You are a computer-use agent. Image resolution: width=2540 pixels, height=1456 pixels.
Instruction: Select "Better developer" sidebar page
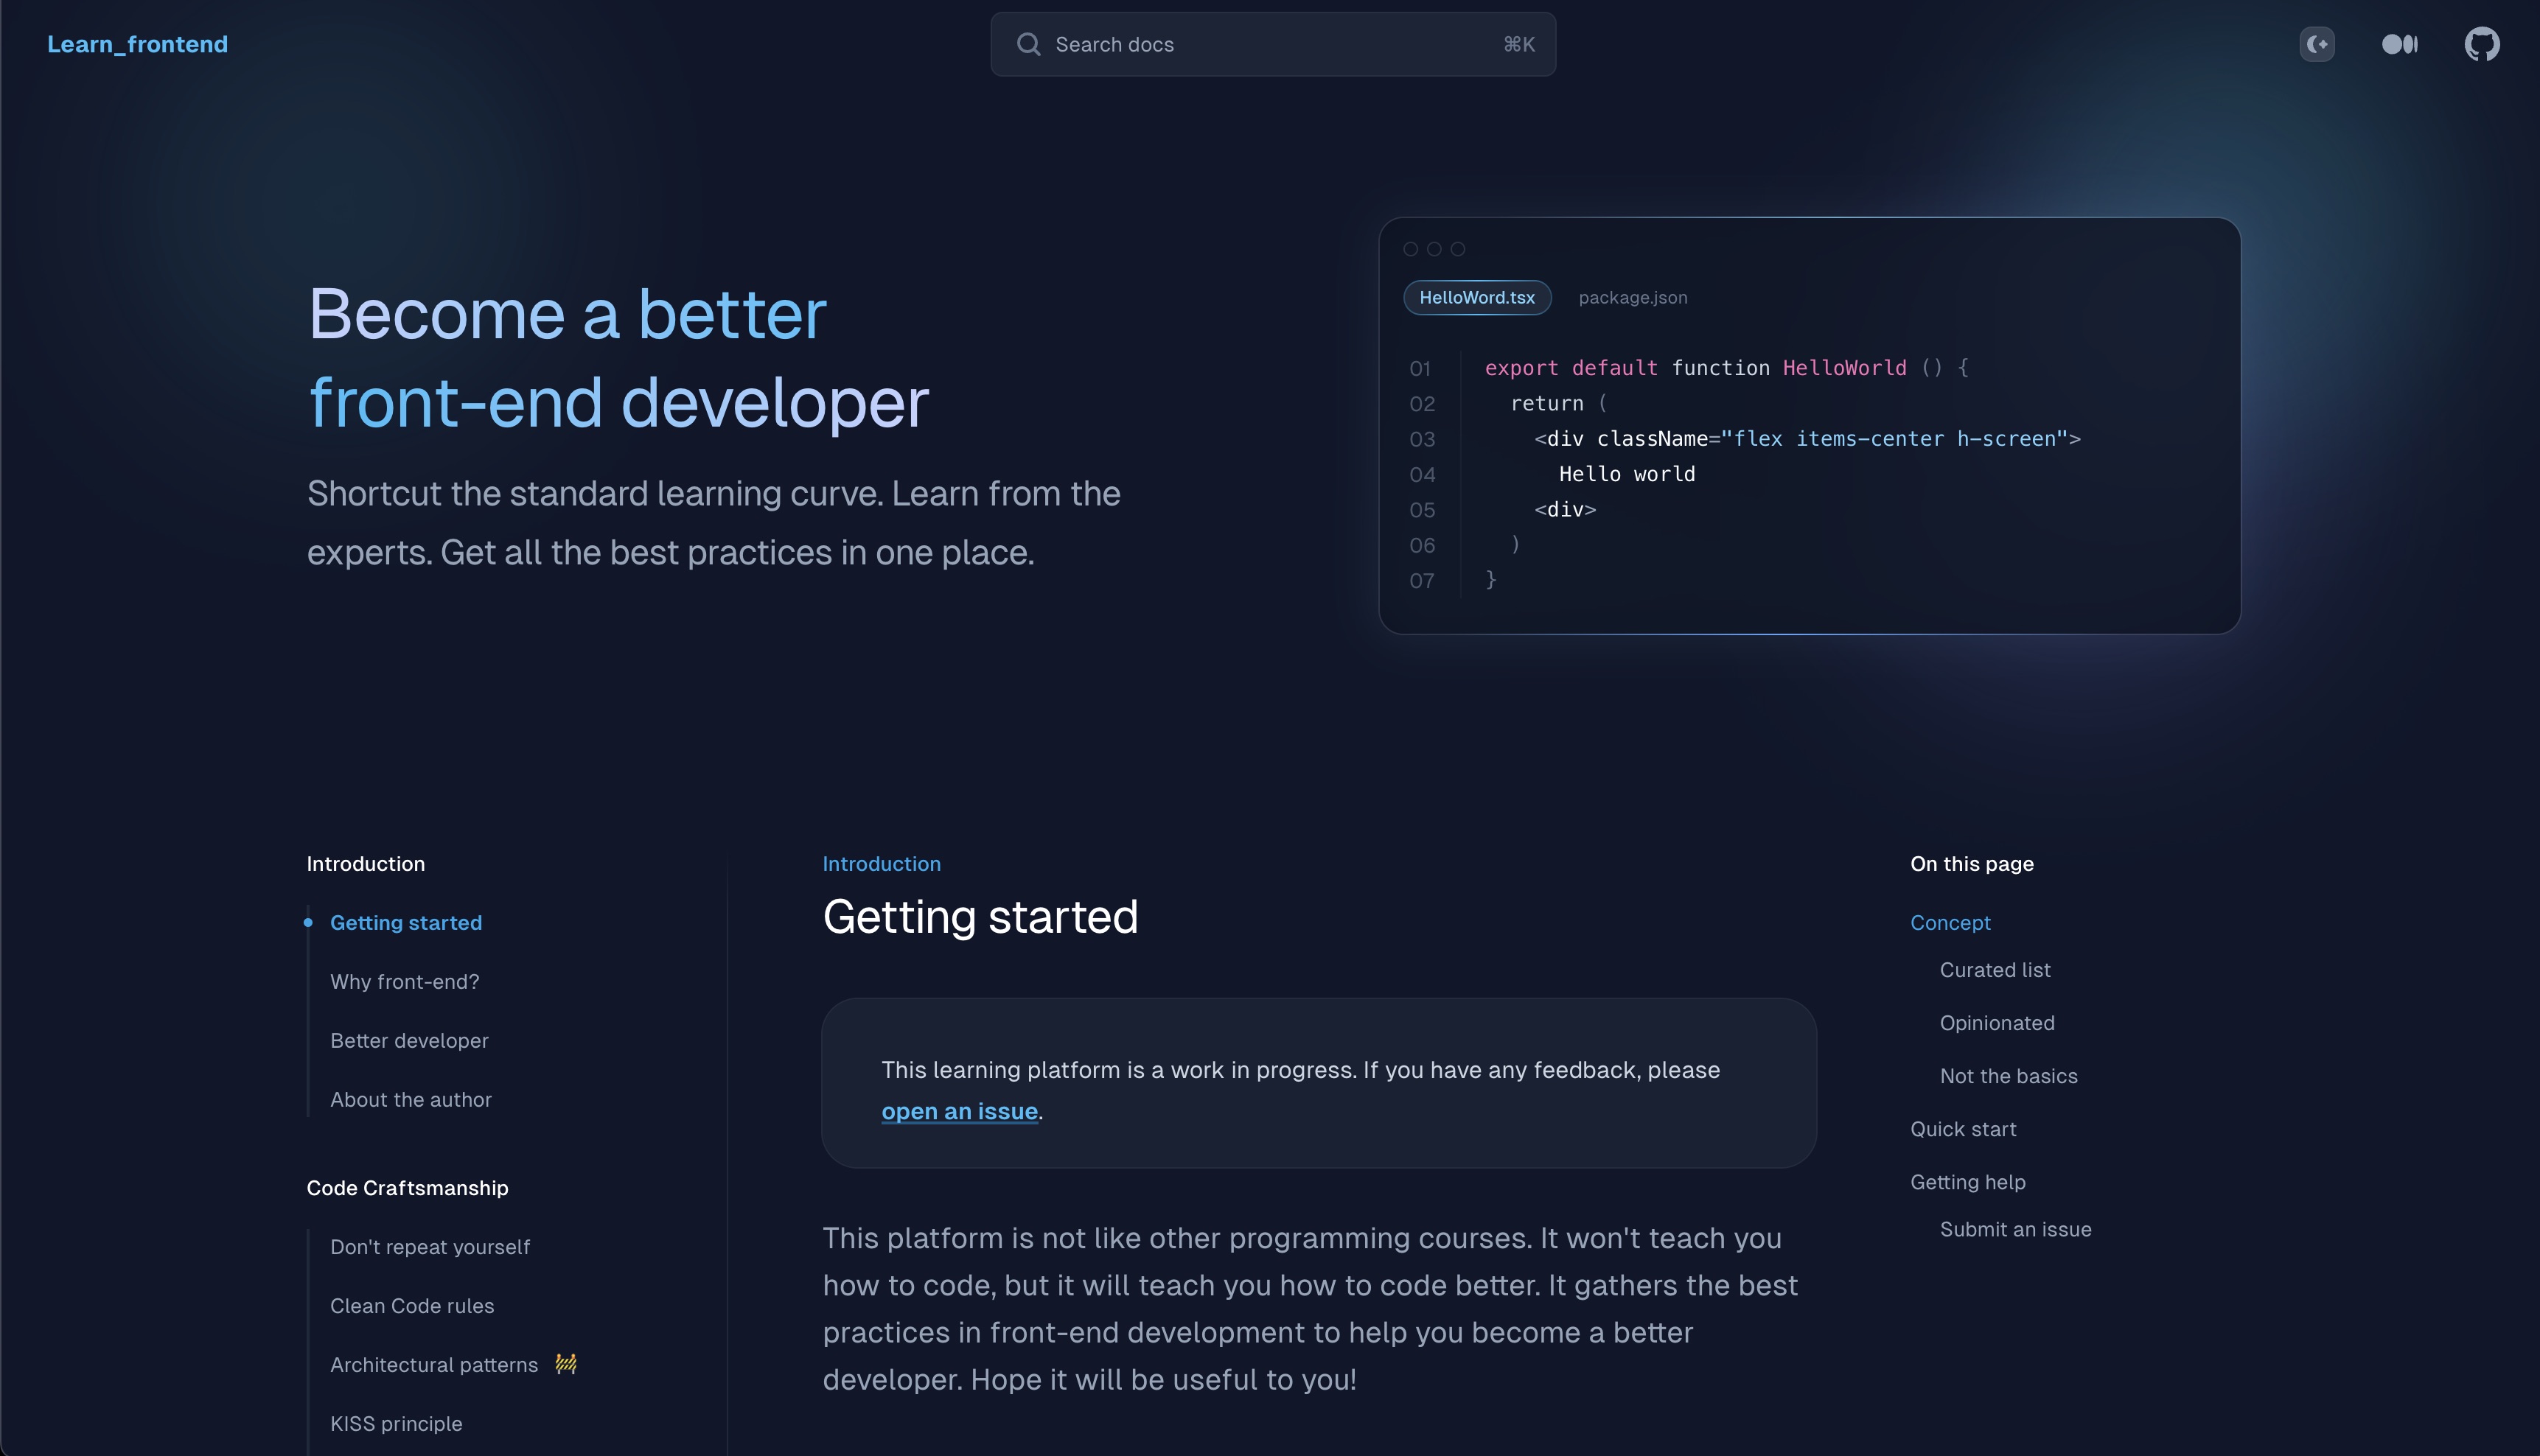coord(409,1041)
